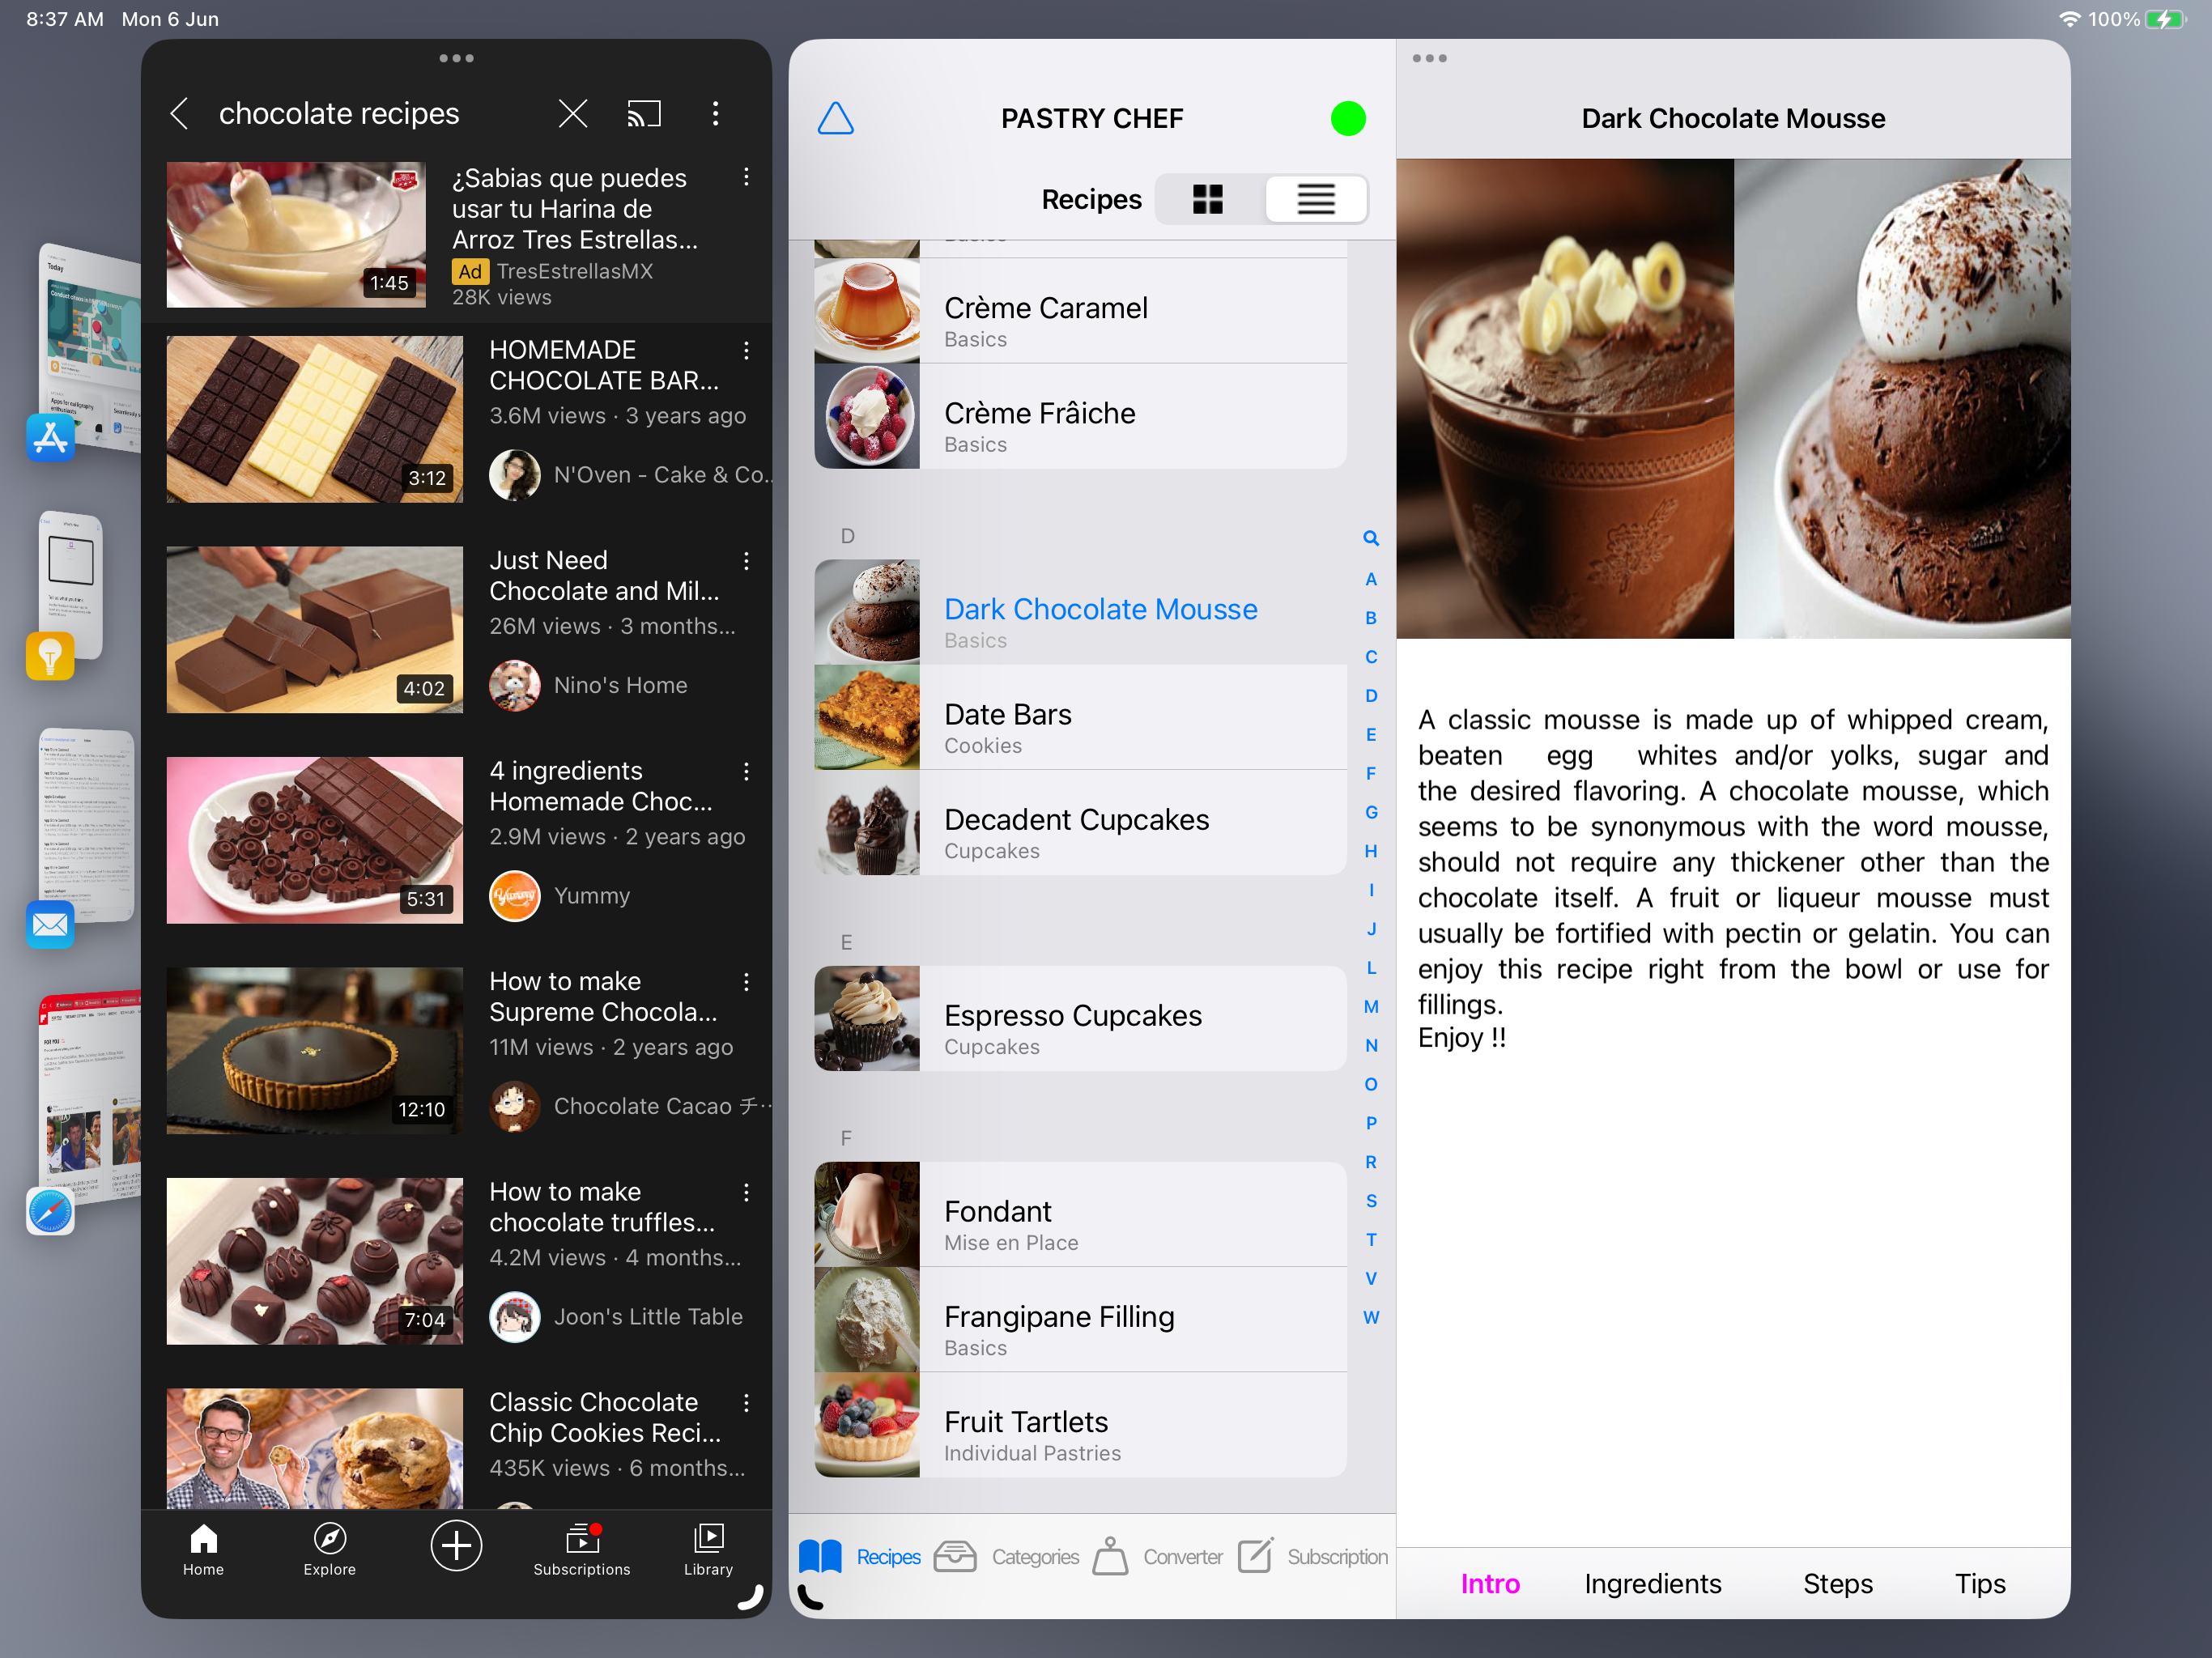This screenshot has width=2212, height=1658.
Task: Open YouTube Explore tab
Action: click(x=330, y=1549)
